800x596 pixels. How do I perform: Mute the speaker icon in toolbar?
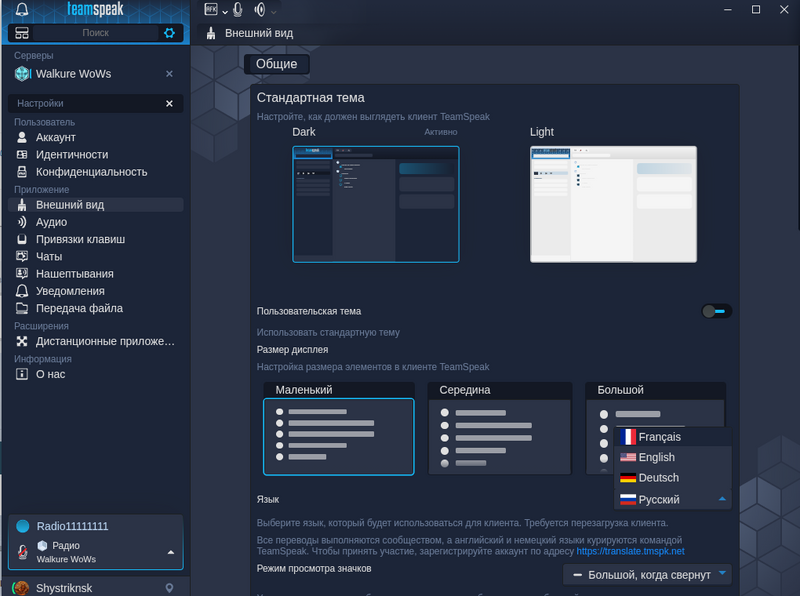pyautogui.click(x=260, y=9)
